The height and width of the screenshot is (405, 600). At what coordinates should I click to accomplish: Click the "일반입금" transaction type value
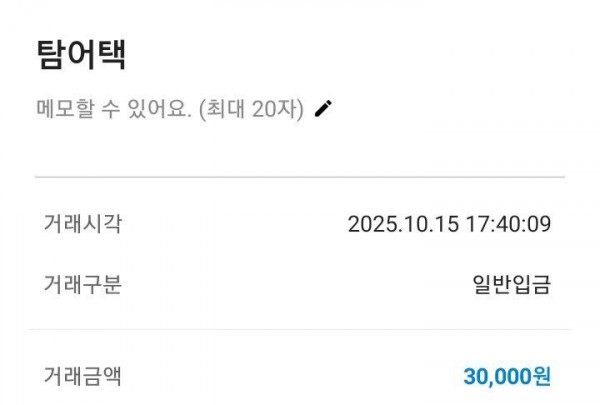[x=511, y=285]
